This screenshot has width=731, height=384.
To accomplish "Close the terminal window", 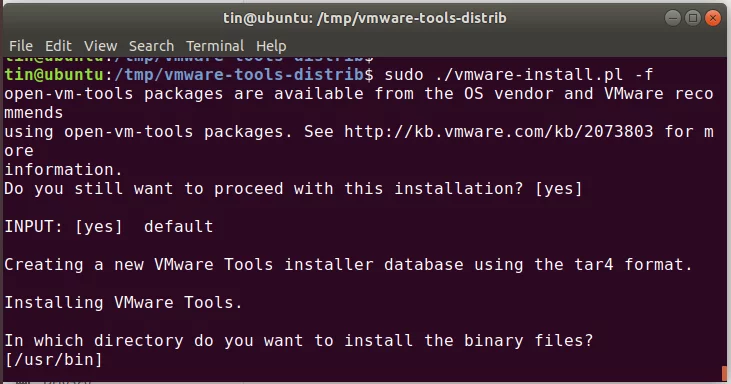I will (713, 18).
